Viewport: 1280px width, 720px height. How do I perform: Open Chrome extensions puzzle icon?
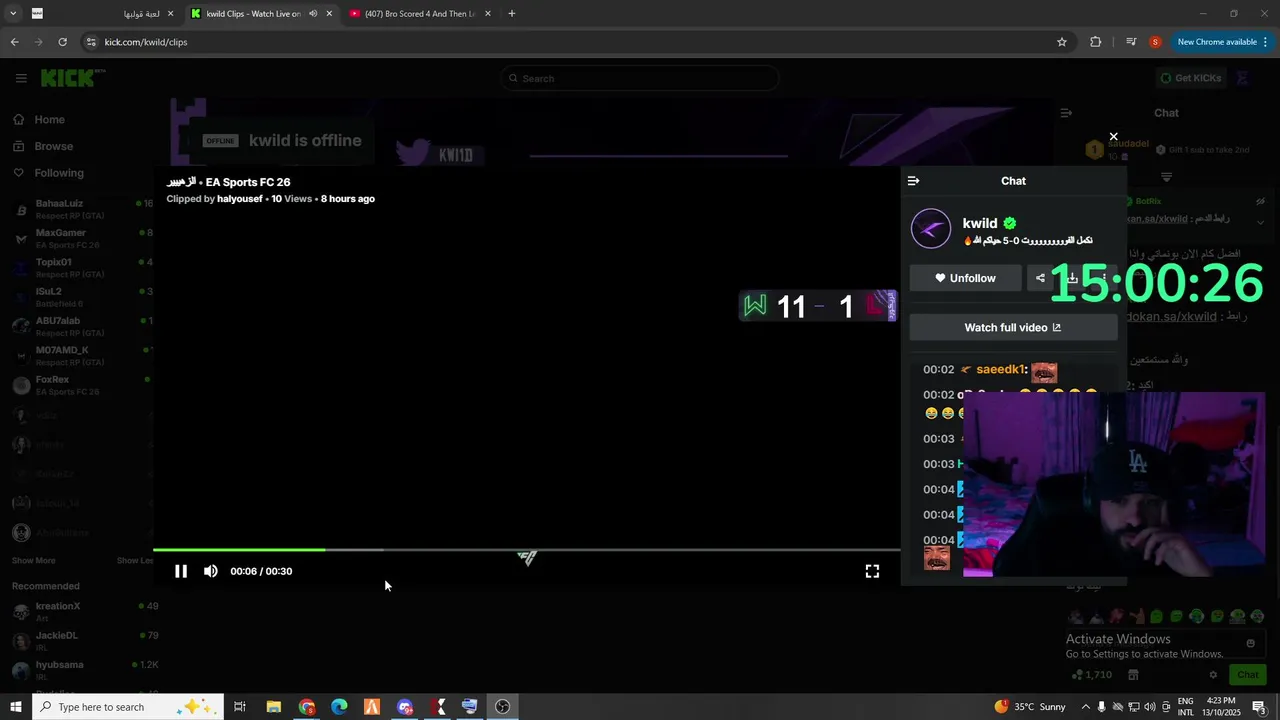pos(1096,42)
